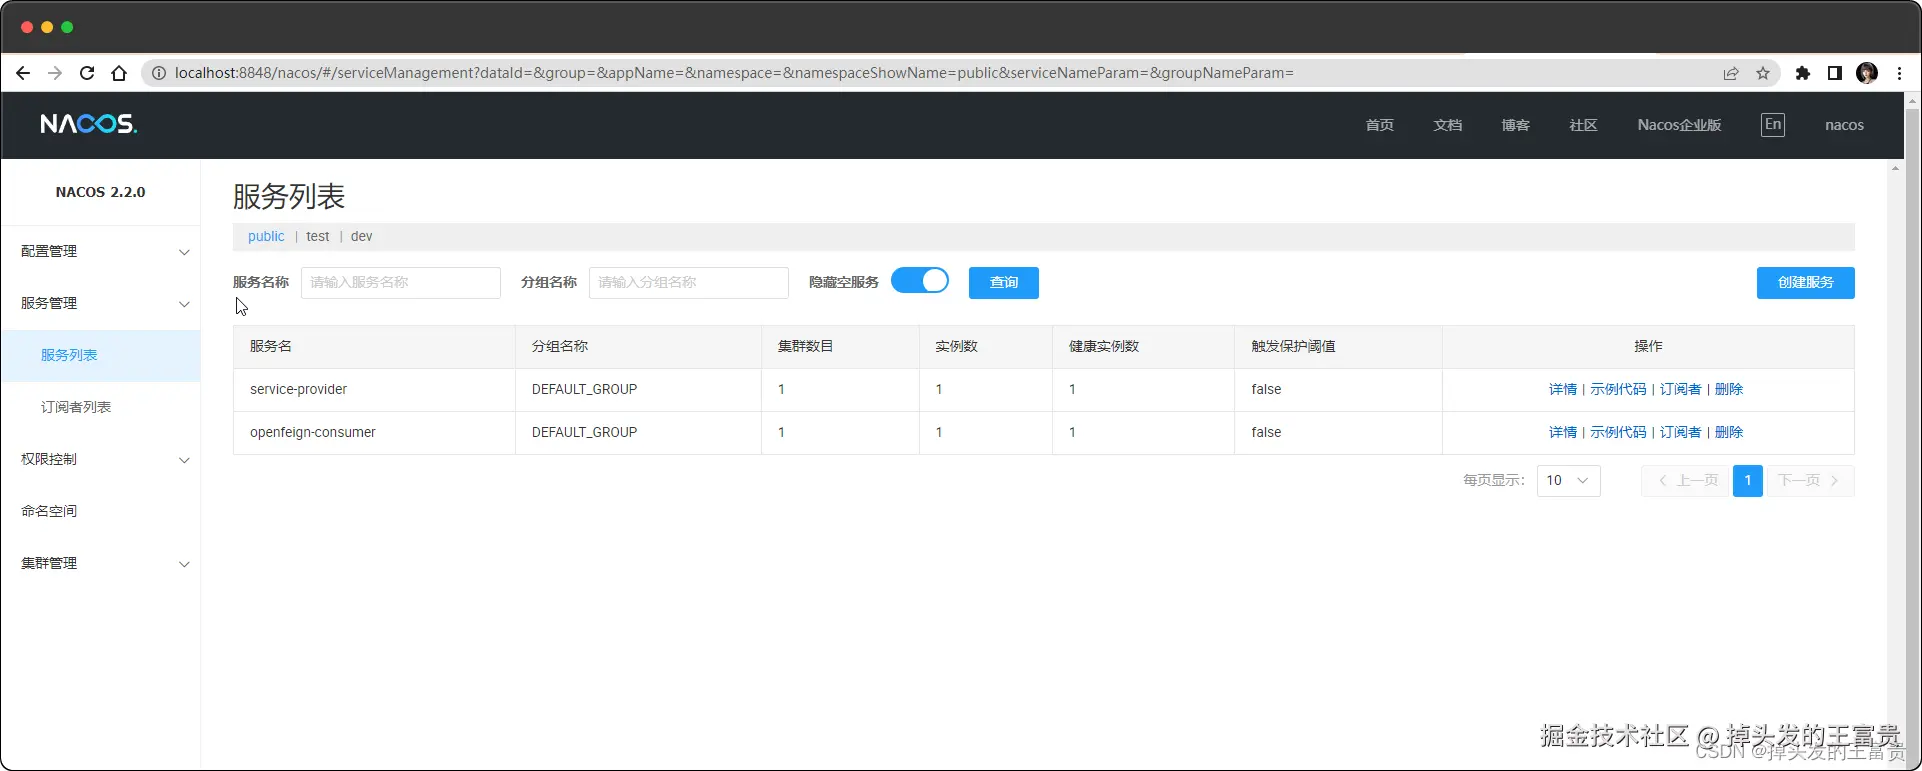Expand the 权限控制 sidebar menu
The image size is (1922, 771).
[x=100, y=459]
